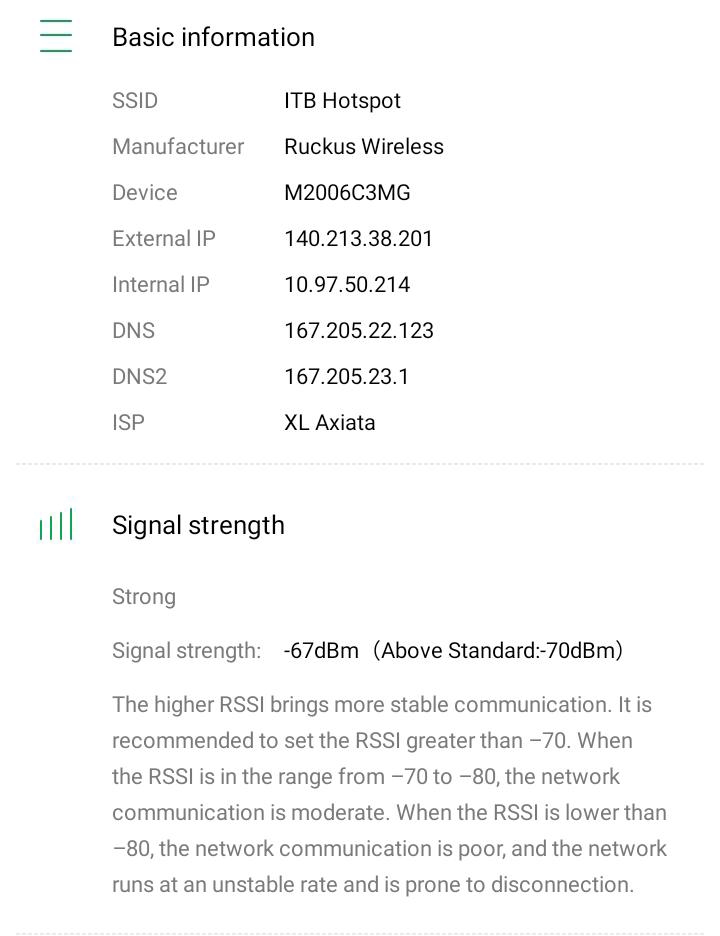Tap the Manufacturer label
Screen dimensions: 720x936
pos(178,146)
